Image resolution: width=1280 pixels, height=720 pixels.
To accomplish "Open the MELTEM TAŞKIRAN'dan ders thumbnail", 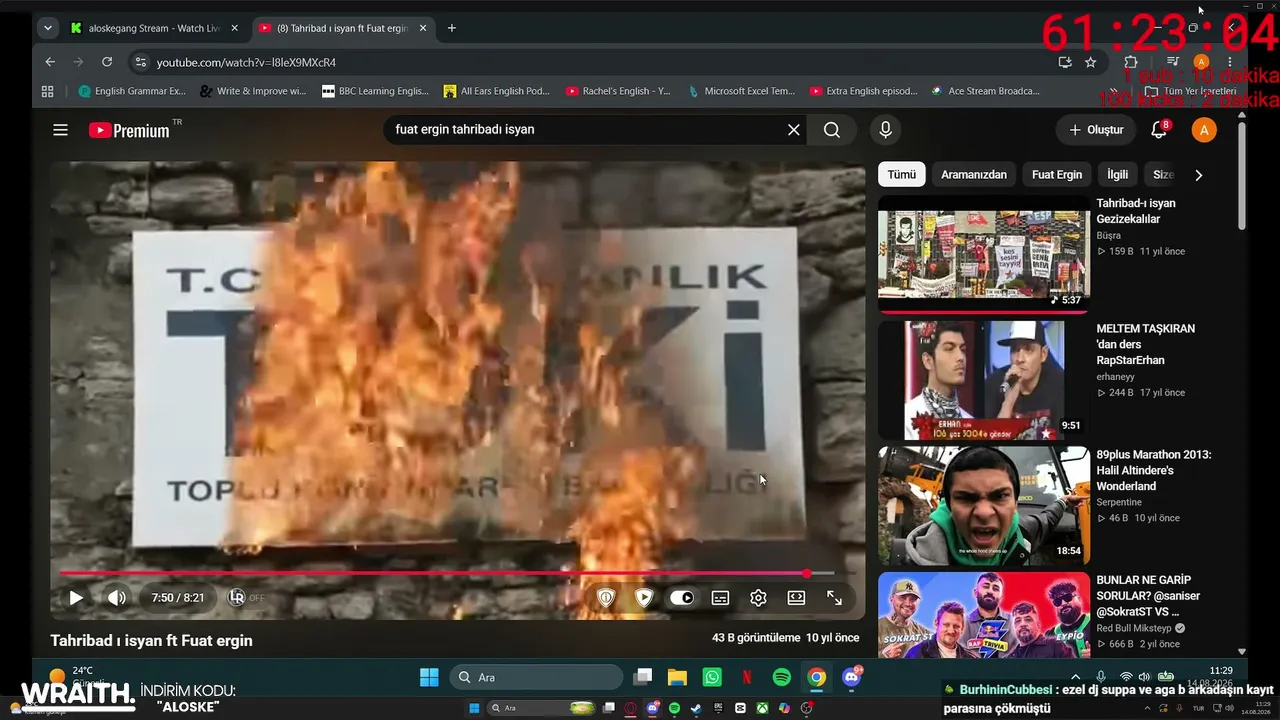I will click(x=984, y=380).
